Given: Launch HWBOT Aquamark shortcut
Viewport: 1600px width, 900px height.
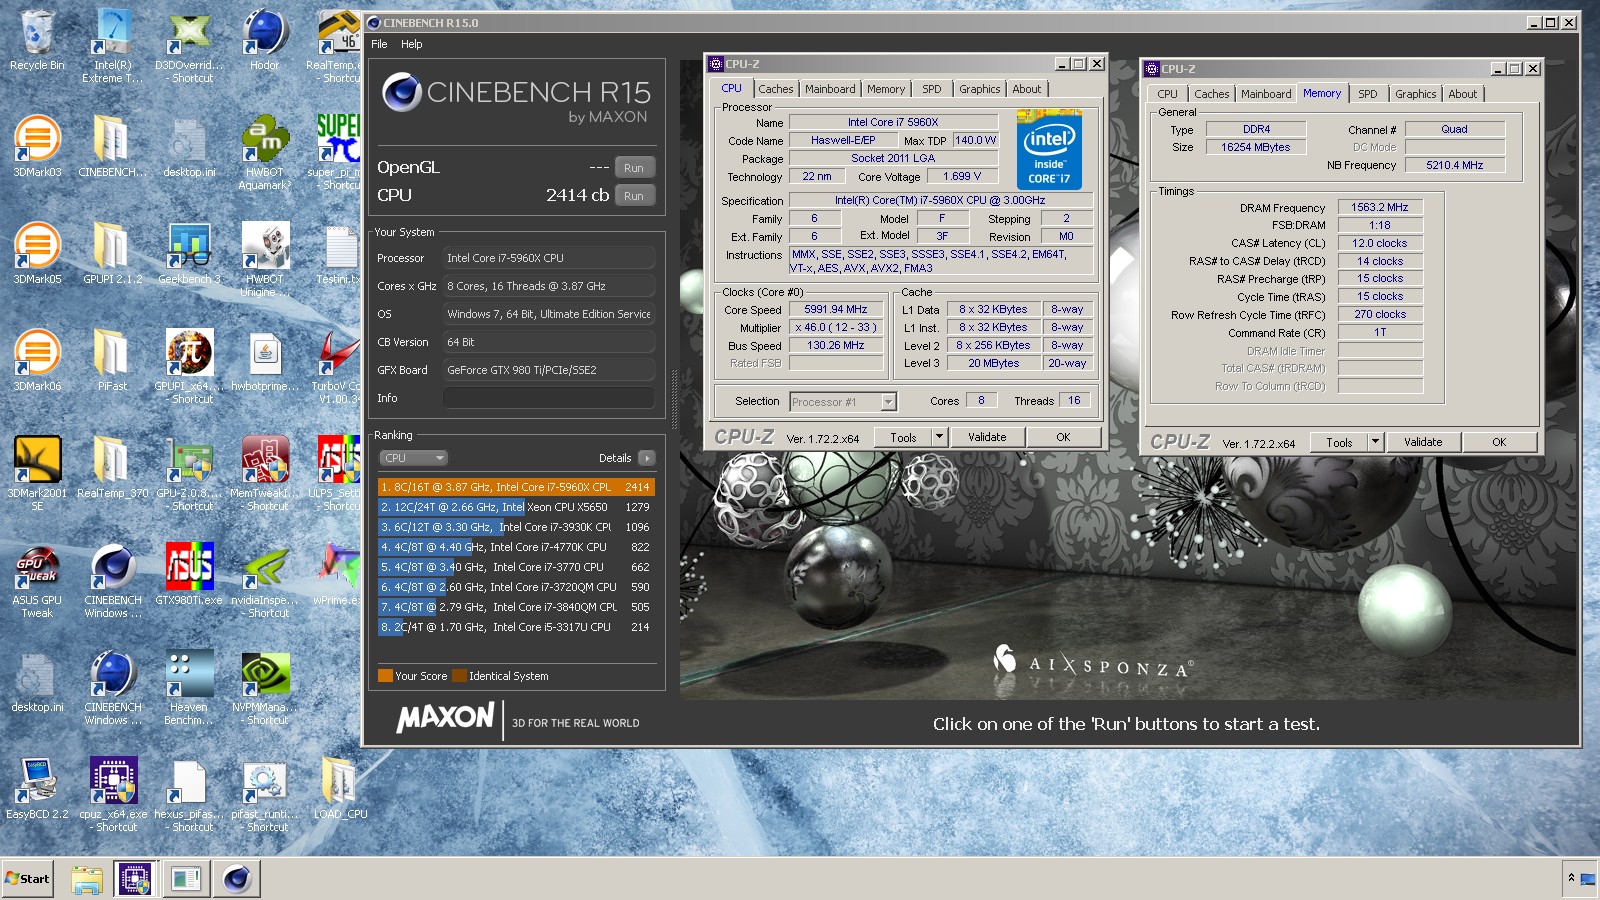Looking at the screenshot, I should tap(264, 152).
